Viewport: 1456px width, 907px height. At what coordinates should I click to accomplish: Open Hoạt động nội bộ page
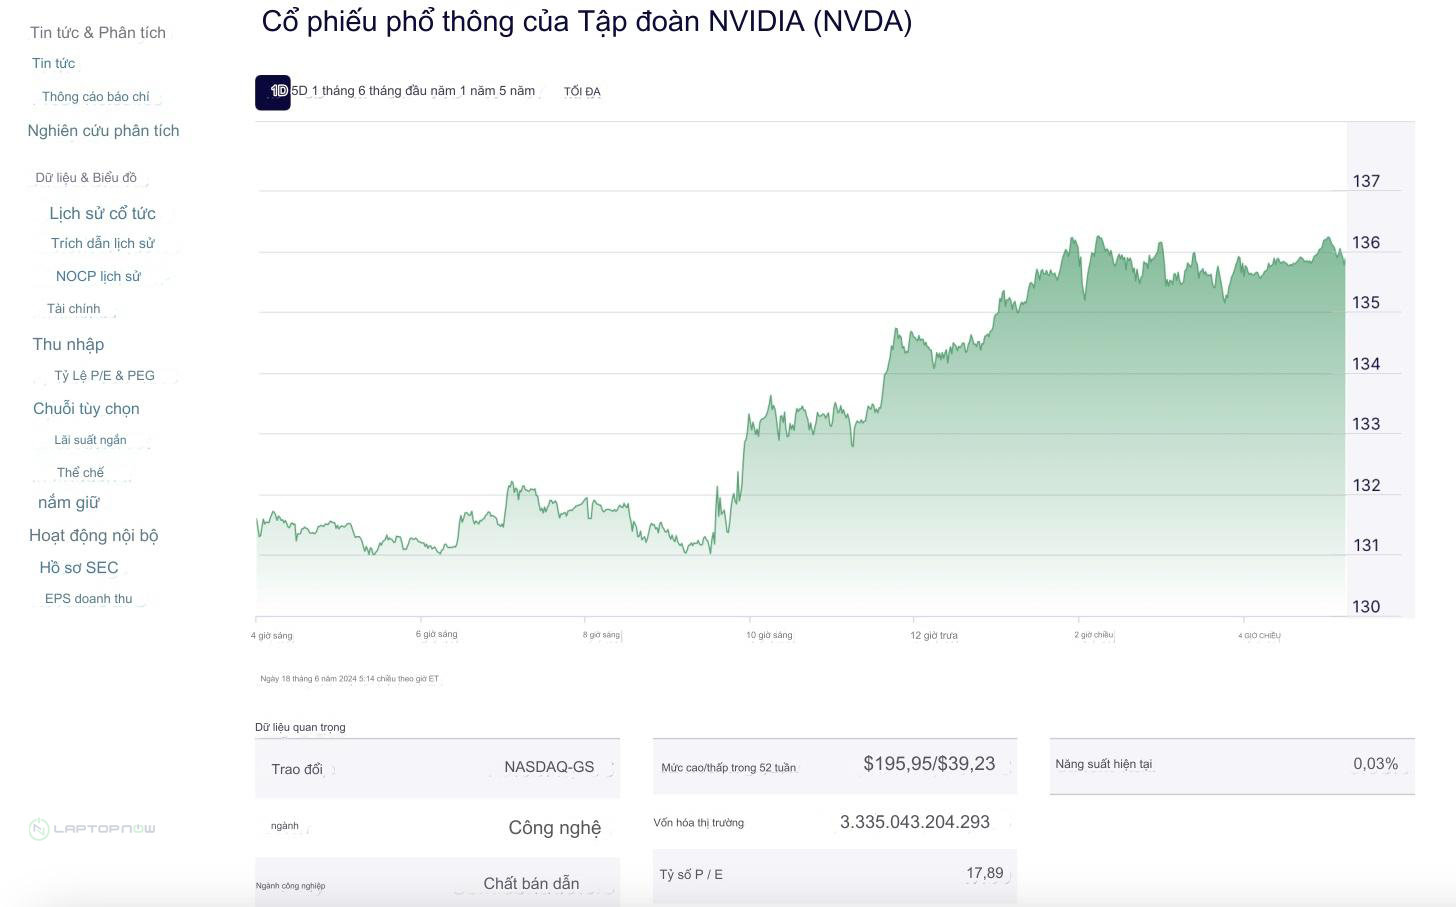pyautogui.click(x=93, y=536)
